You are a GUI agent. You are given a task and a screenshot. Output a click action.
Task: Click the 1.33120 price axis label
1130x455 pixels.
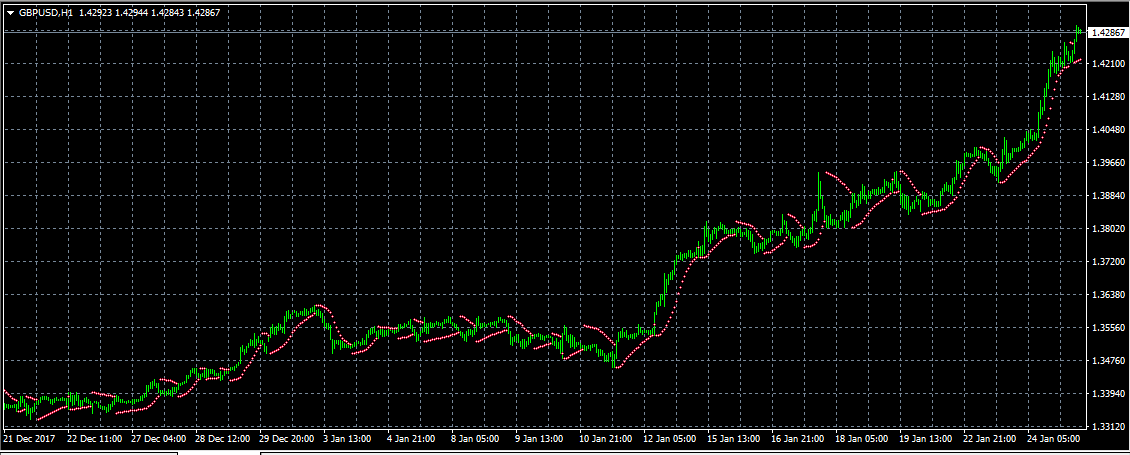(x=1106, y=427)
